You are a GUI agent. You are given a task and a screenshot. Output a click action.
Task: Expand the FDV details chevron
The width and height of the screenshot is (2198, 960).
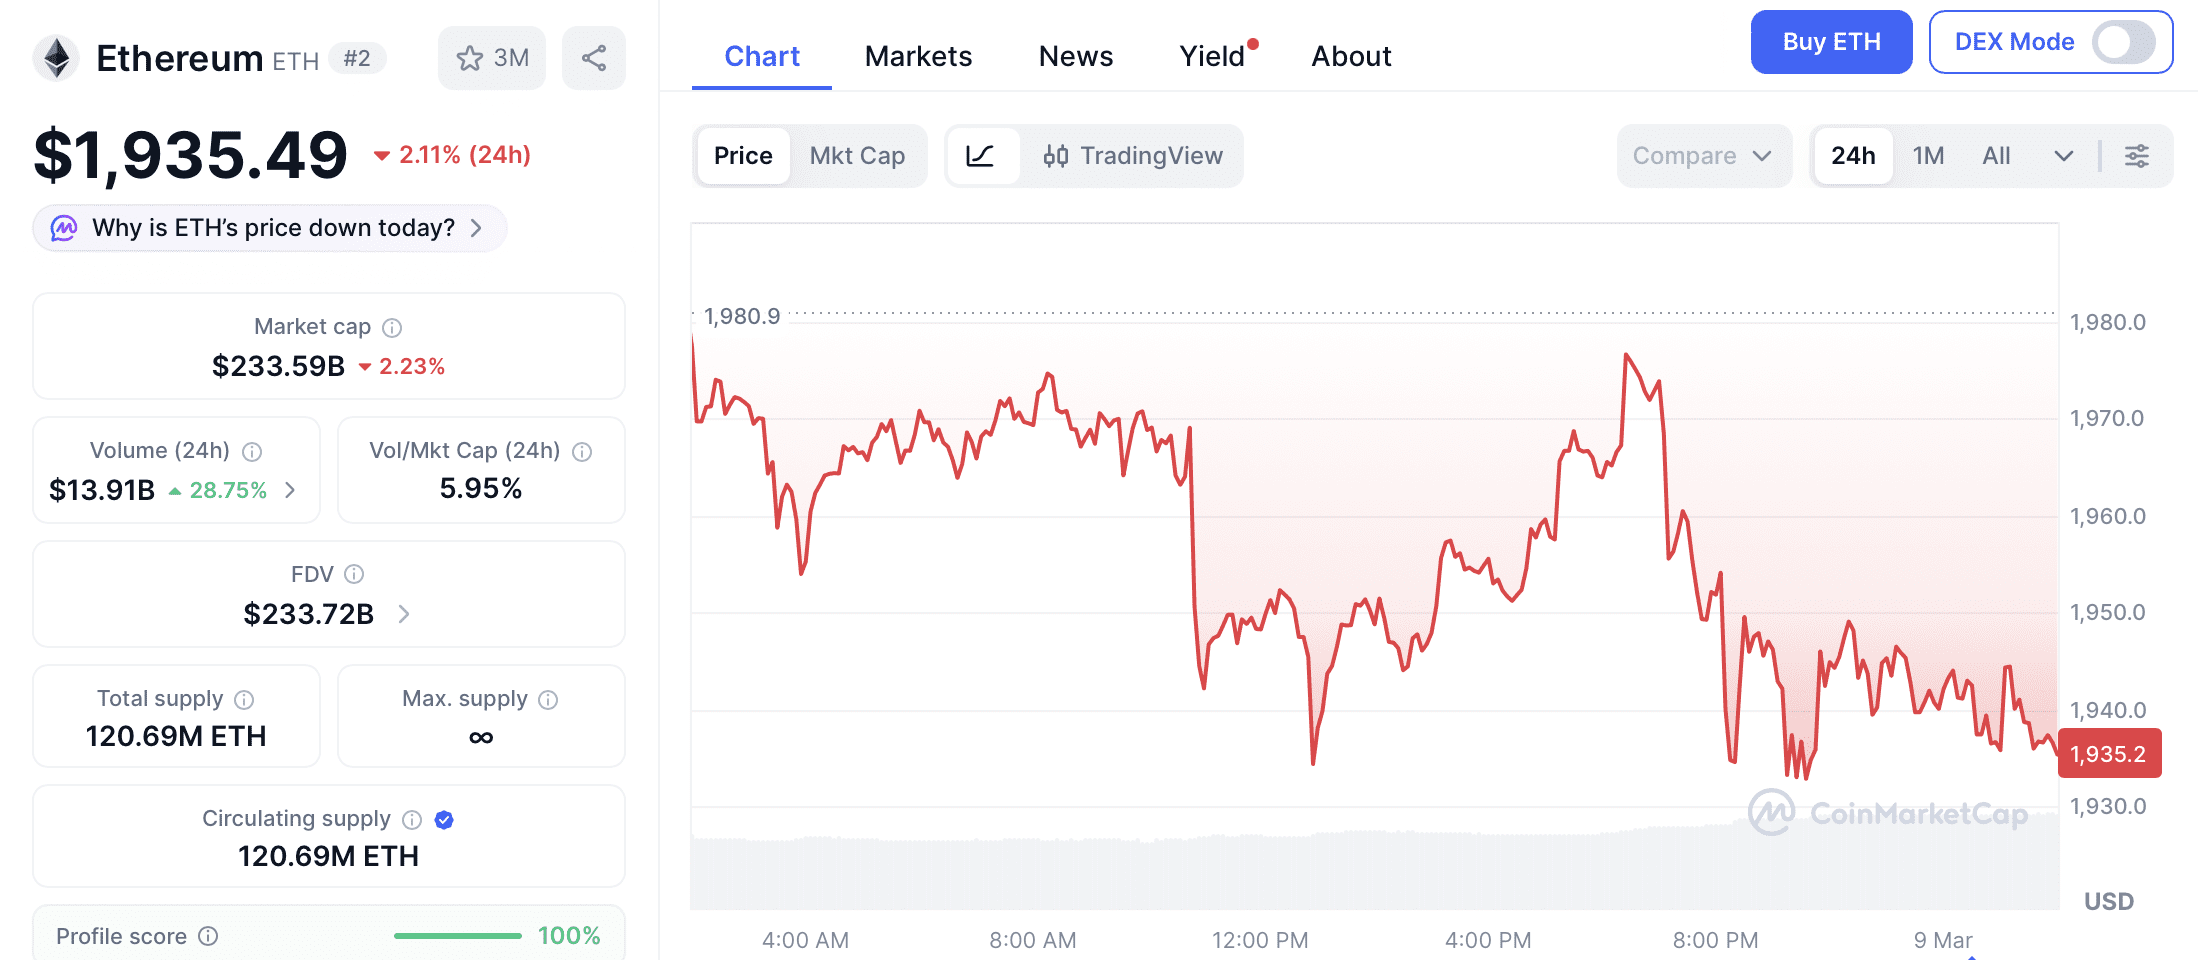(404, 614)
